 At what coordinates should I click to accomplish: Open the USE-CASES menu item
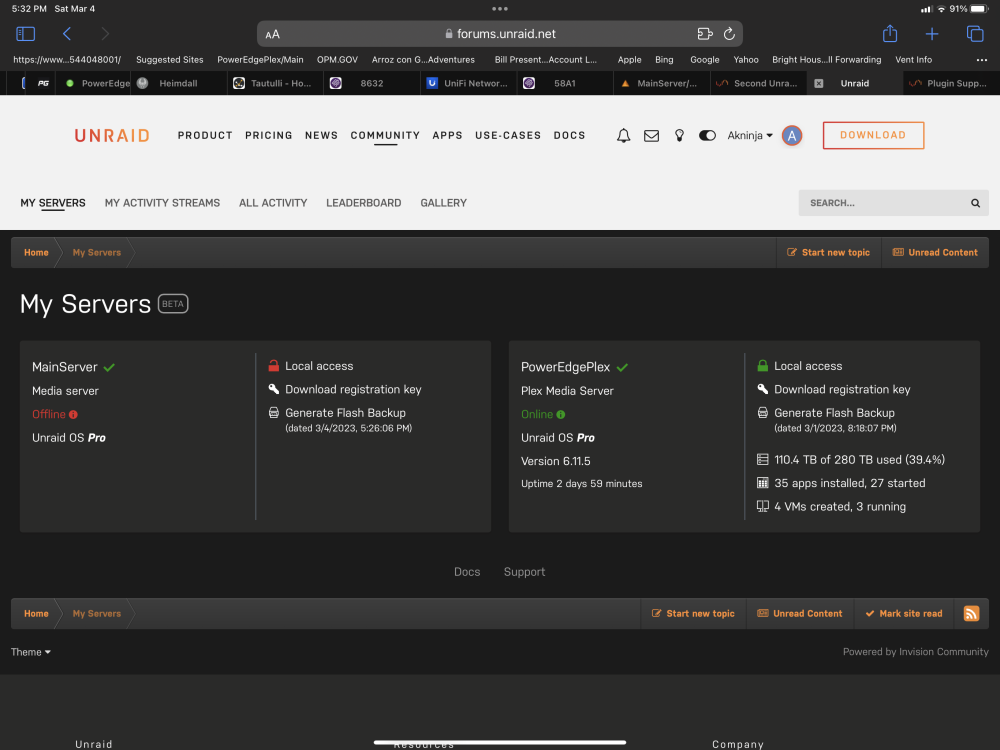508,135
